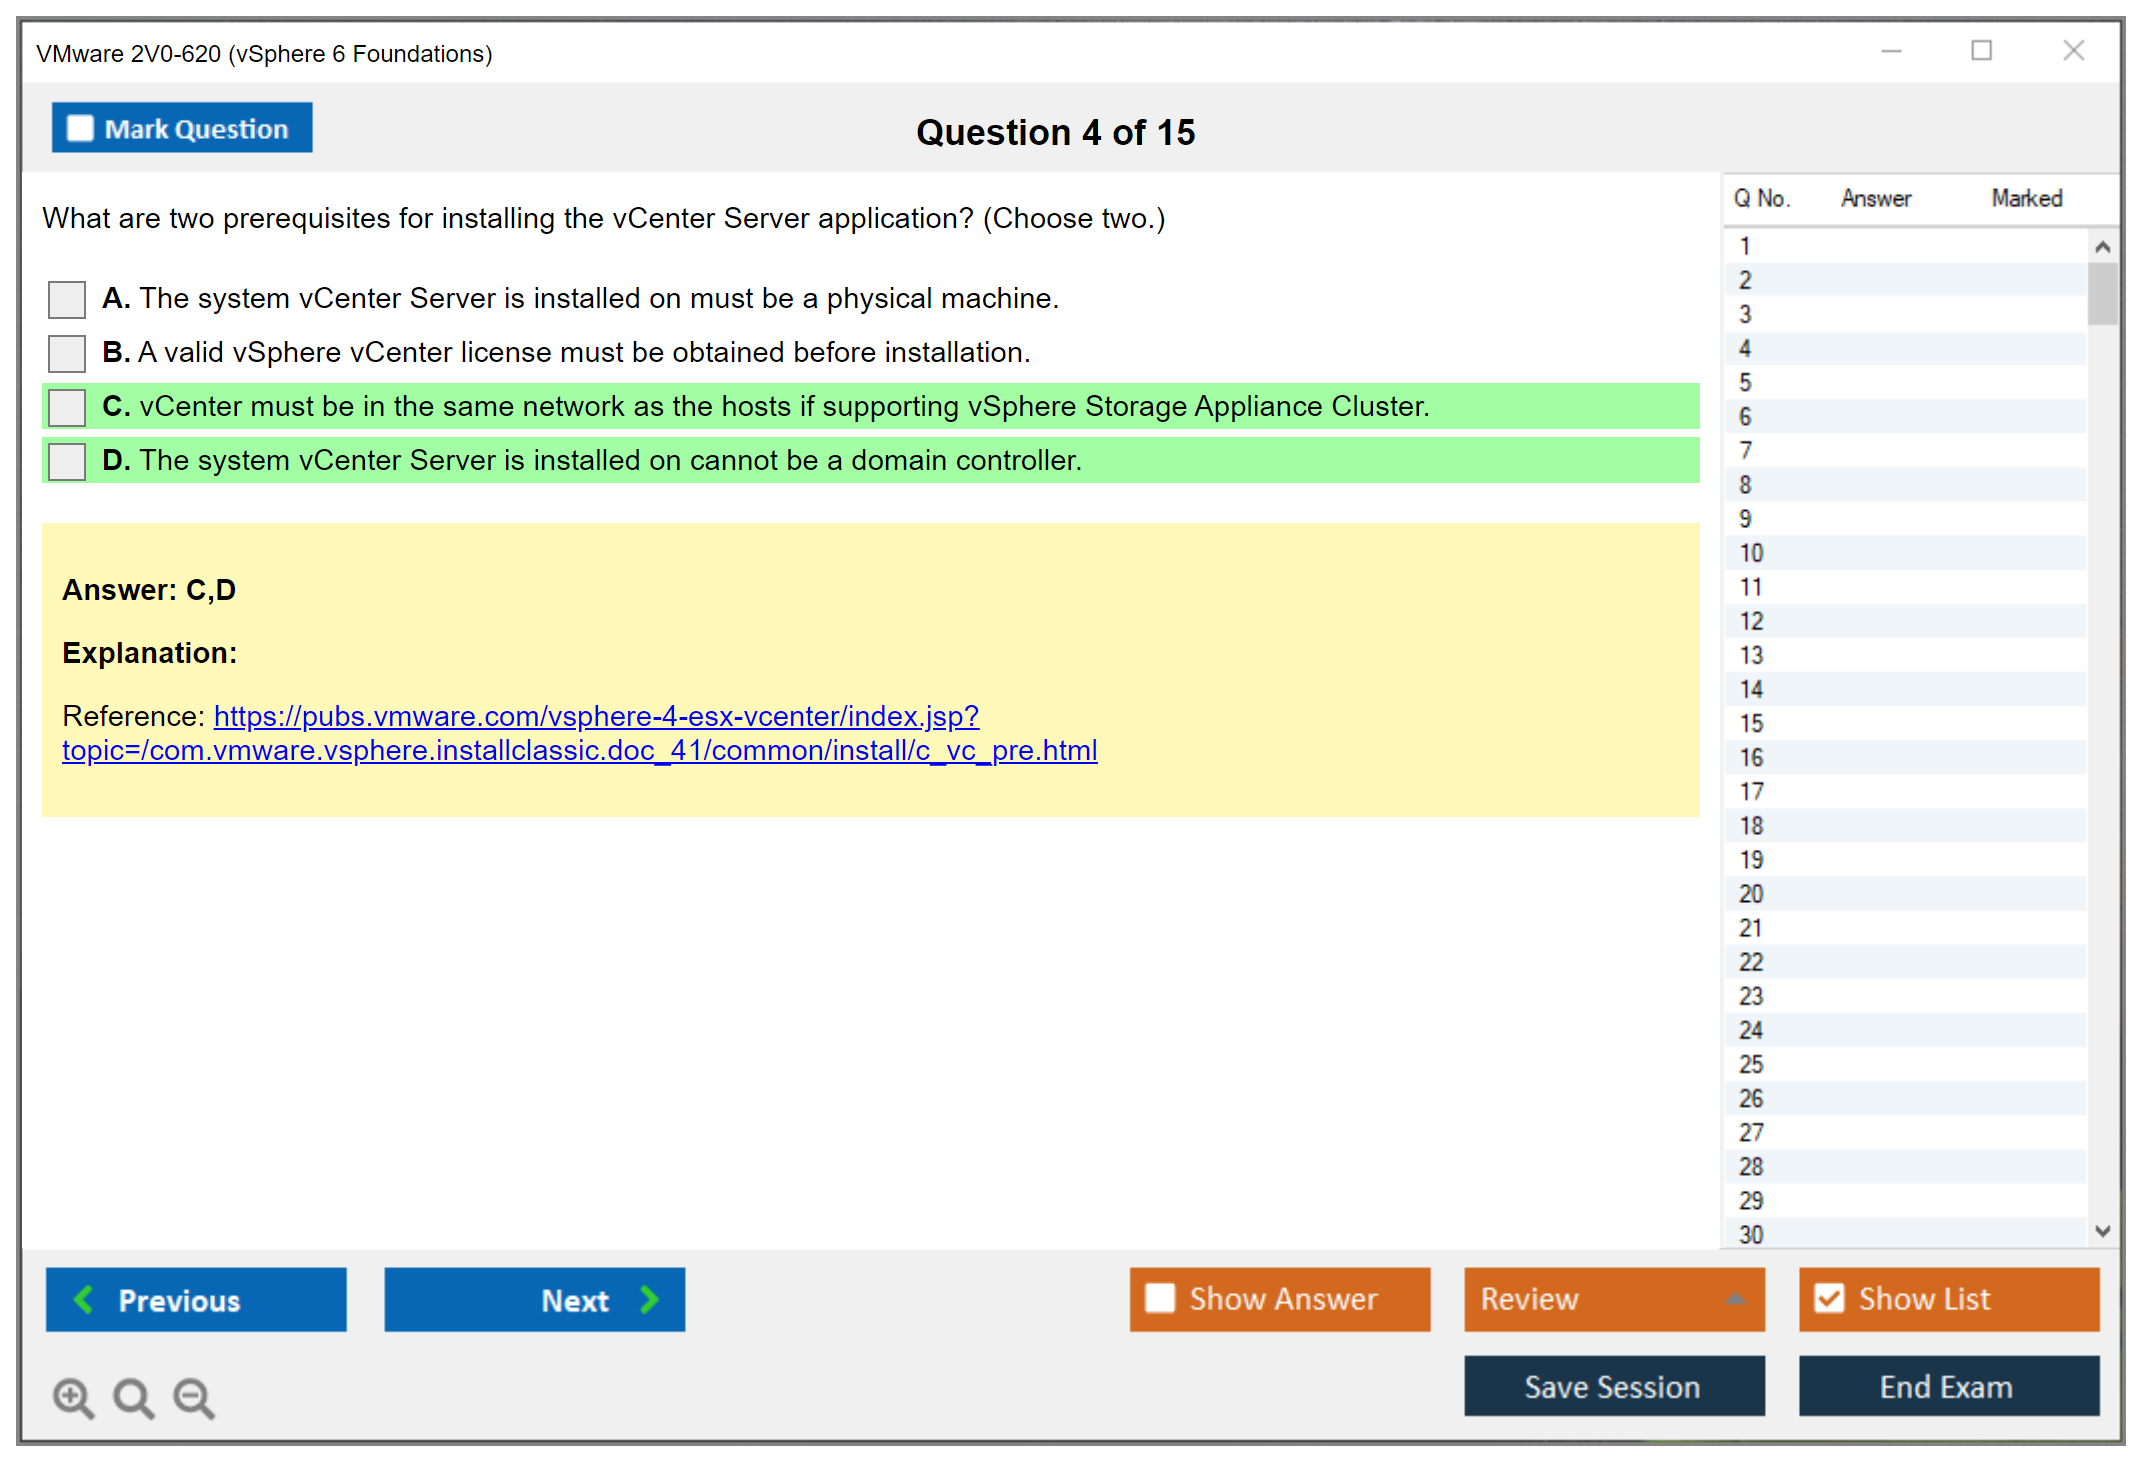Click the zoom in magnifier icon
This screenshot has width=2150, height=1470.
tap(73, 1397)
